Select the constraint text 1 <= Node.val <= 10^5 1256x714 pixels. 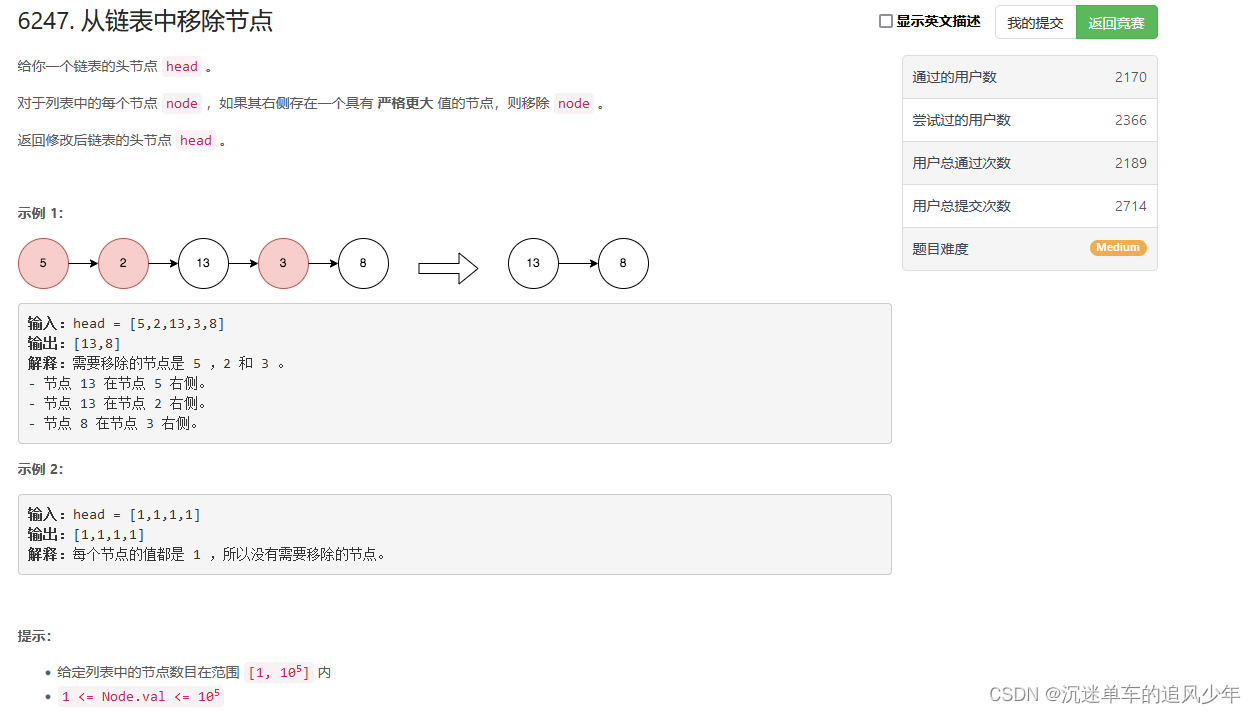tap(140, 696)
